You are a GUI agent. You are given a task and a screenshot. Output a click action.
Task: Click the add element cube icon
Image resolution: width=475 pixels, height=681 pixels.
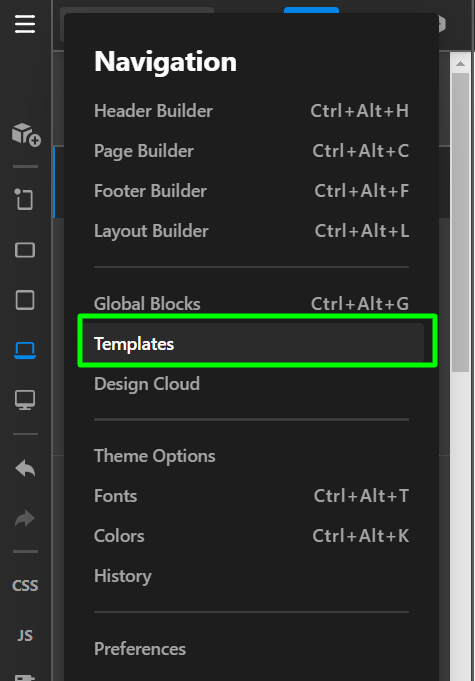(x=26, y=135)
